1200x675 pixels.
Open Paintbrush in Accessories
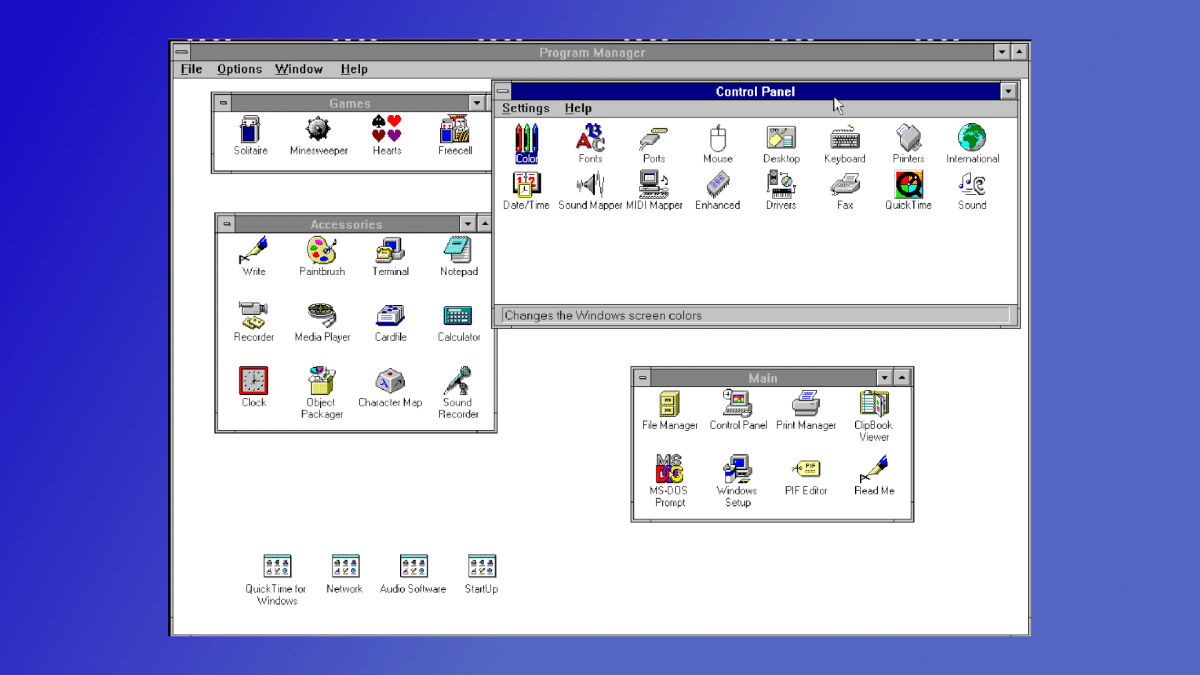(322, 251)
